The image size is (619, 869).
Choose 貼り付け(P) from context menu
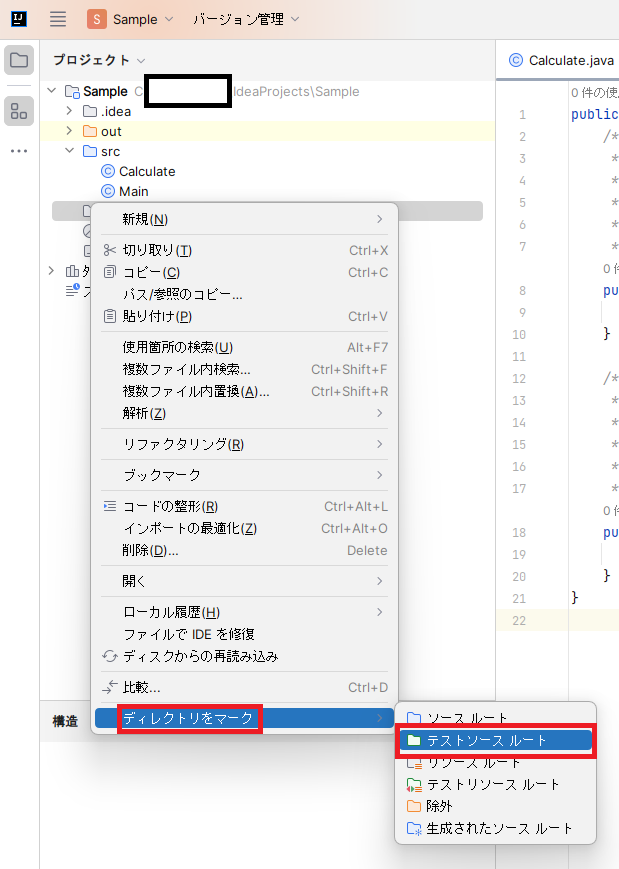click(x=244, y=316)
